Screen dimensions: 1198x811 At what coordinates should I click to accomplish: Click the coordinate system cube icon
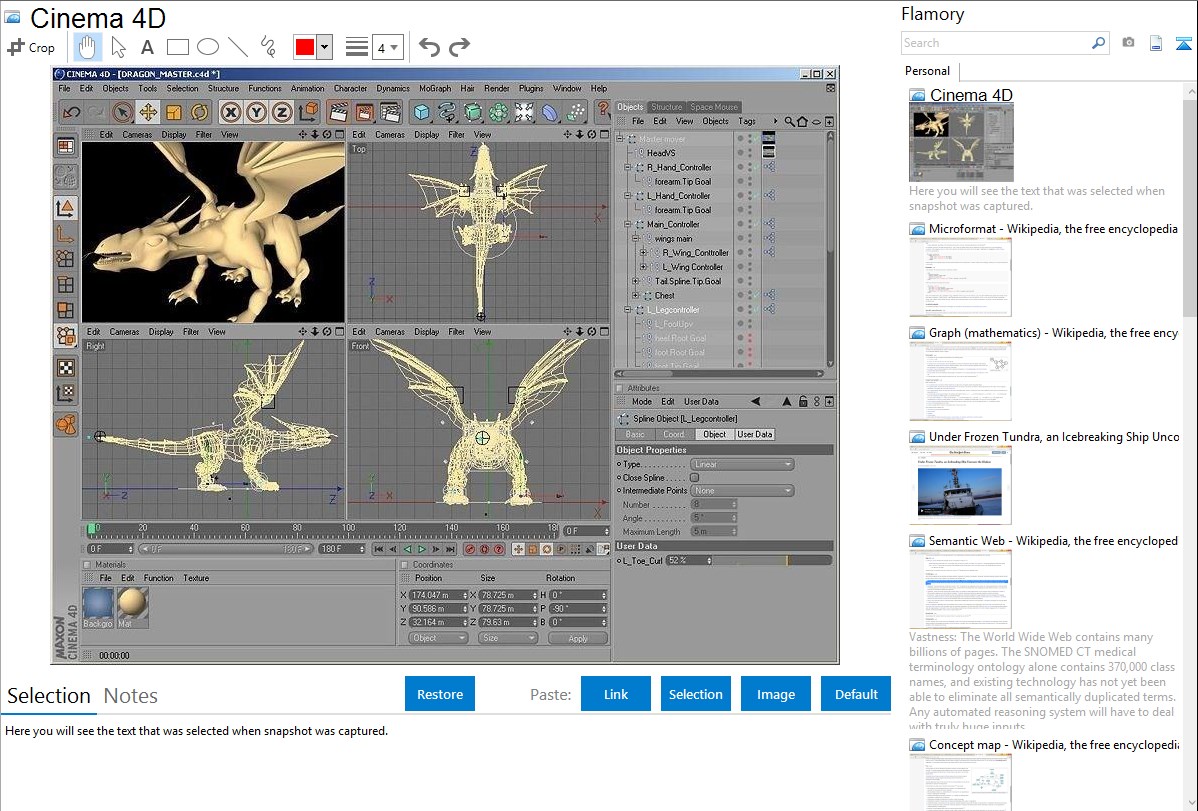pos(309,112)
